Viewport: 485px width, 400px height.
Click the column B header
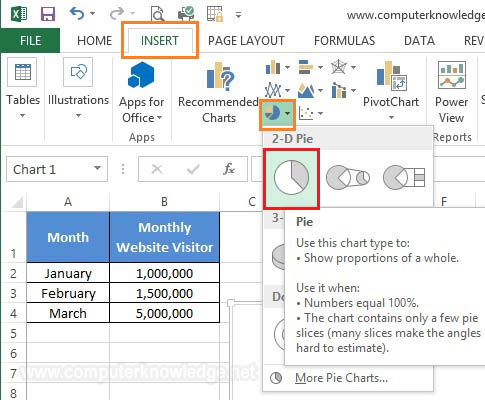tap(164, 201)
